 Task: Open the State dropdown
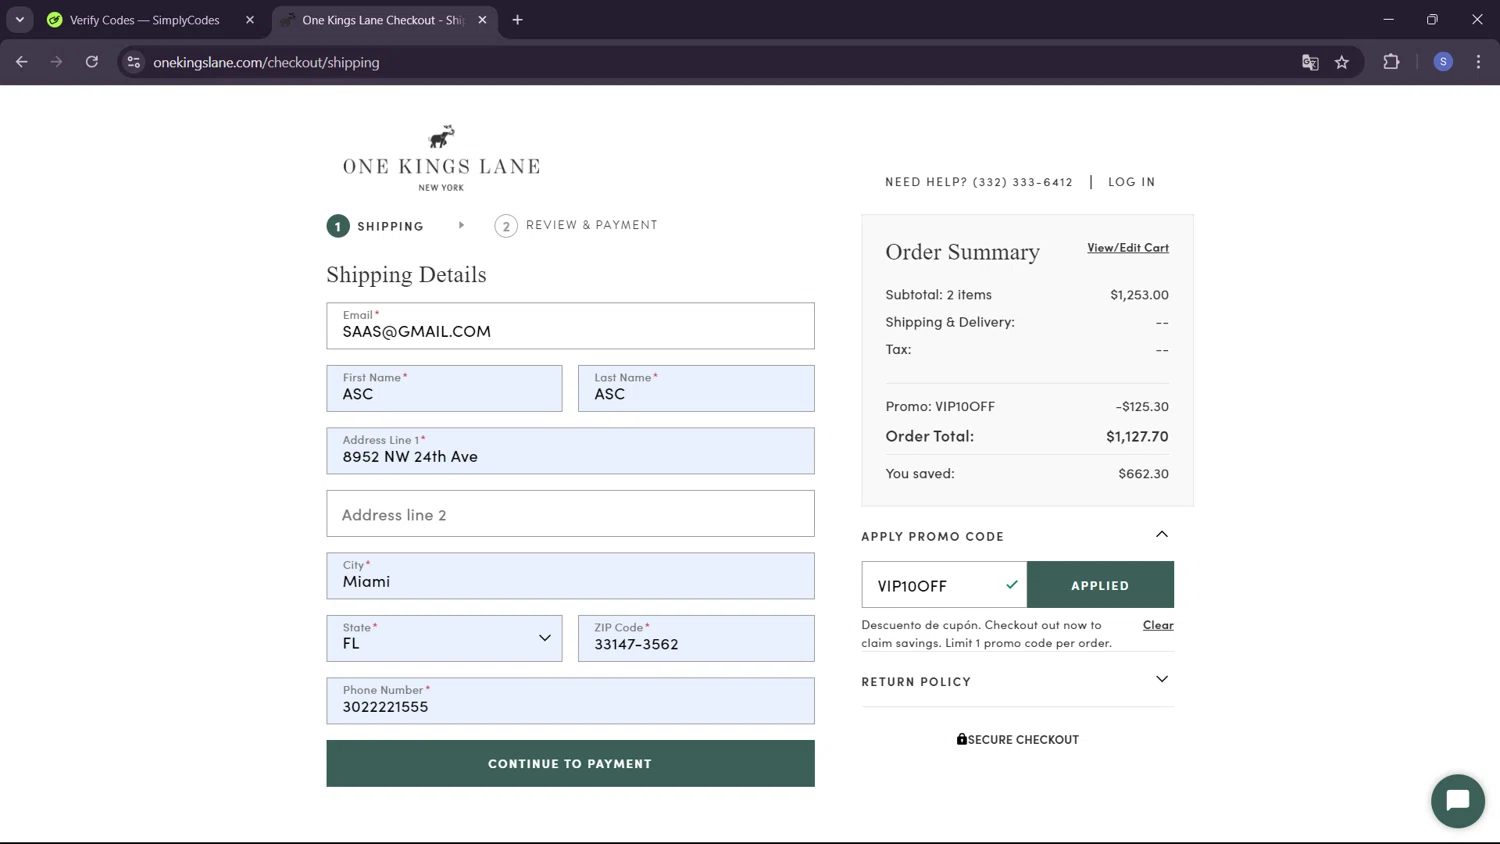(x=444, y=638)
